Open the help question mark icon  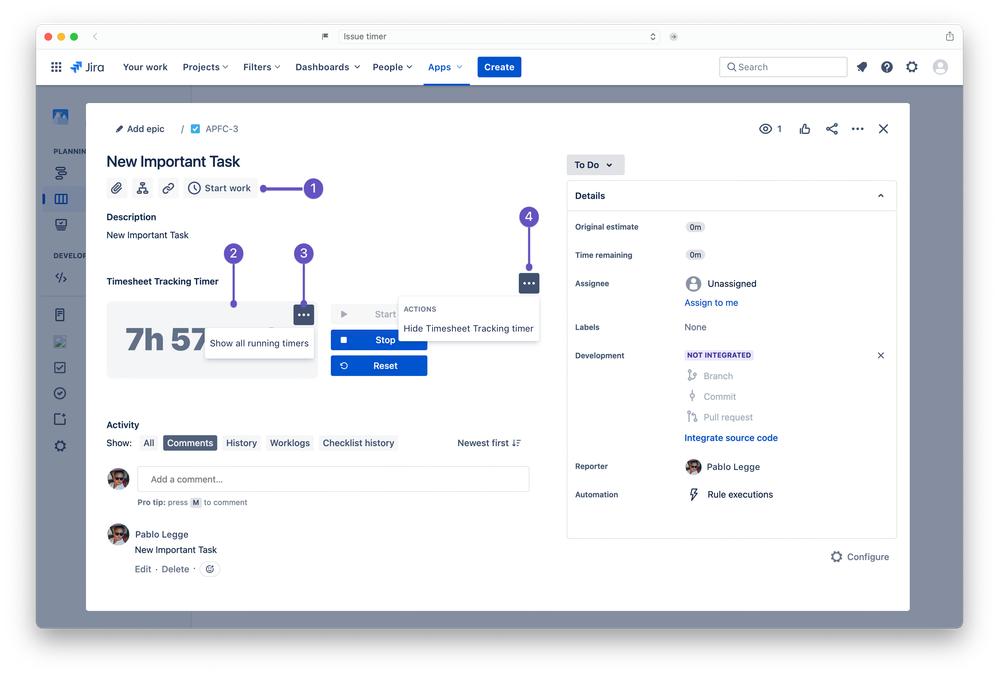(887, 67)
